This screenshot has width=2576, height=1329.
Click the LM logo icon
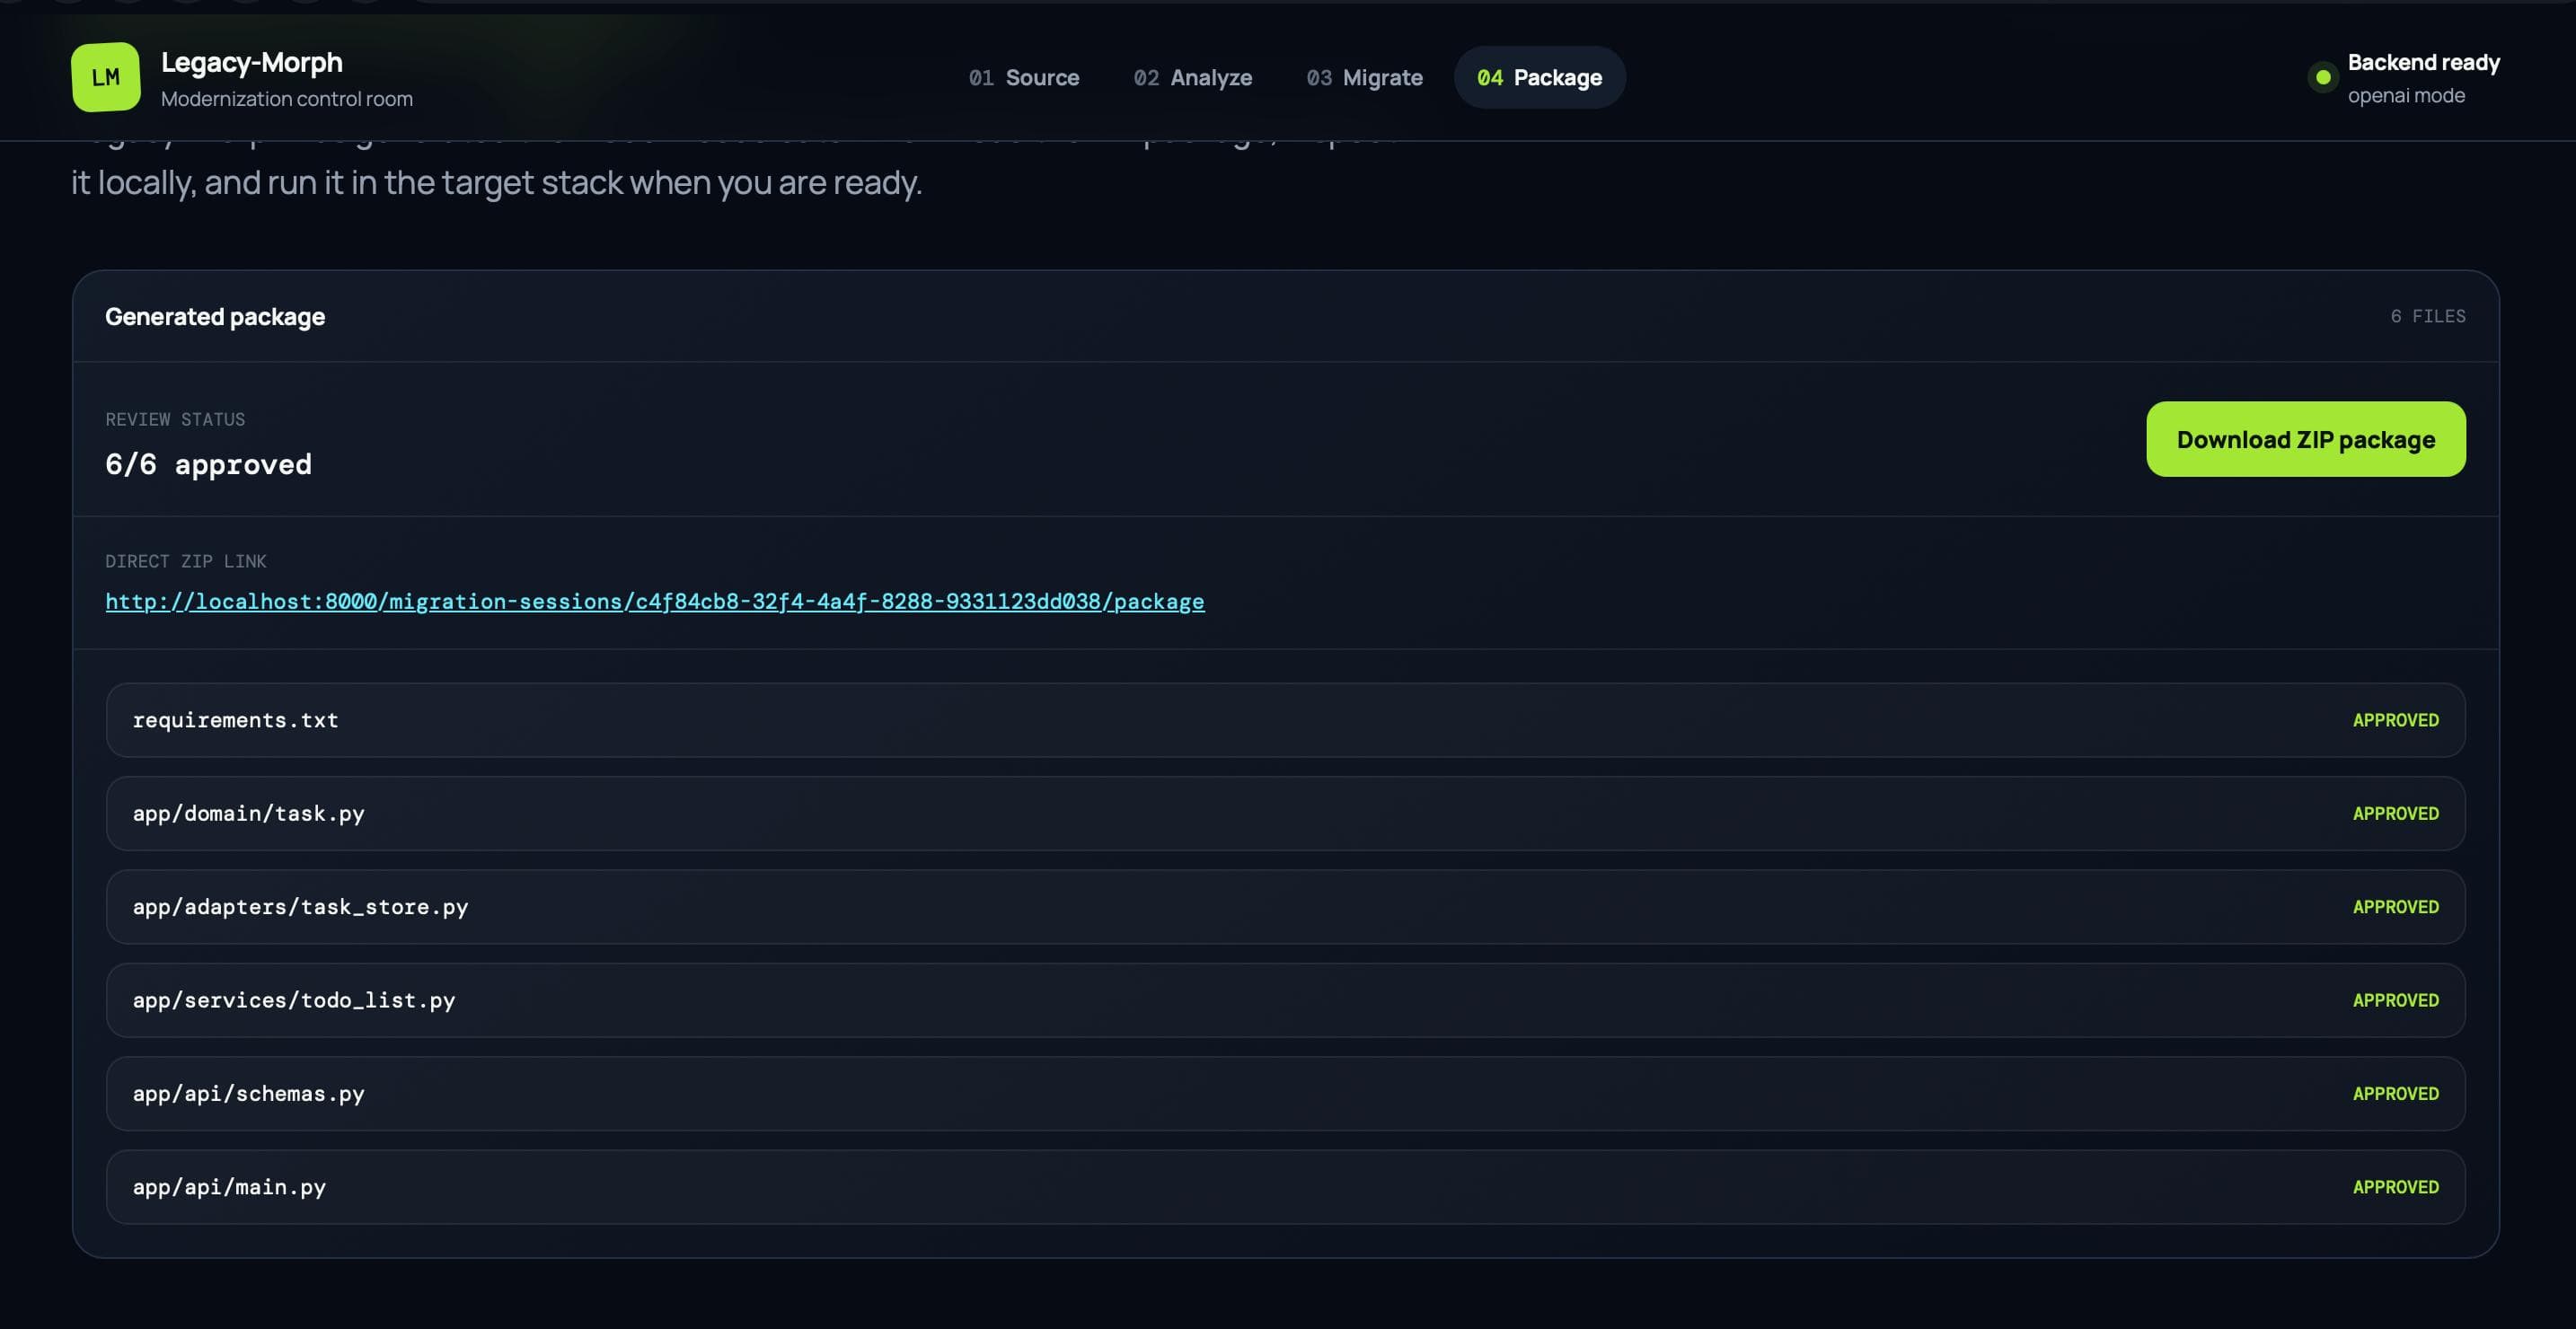click(x=106, y=77)
